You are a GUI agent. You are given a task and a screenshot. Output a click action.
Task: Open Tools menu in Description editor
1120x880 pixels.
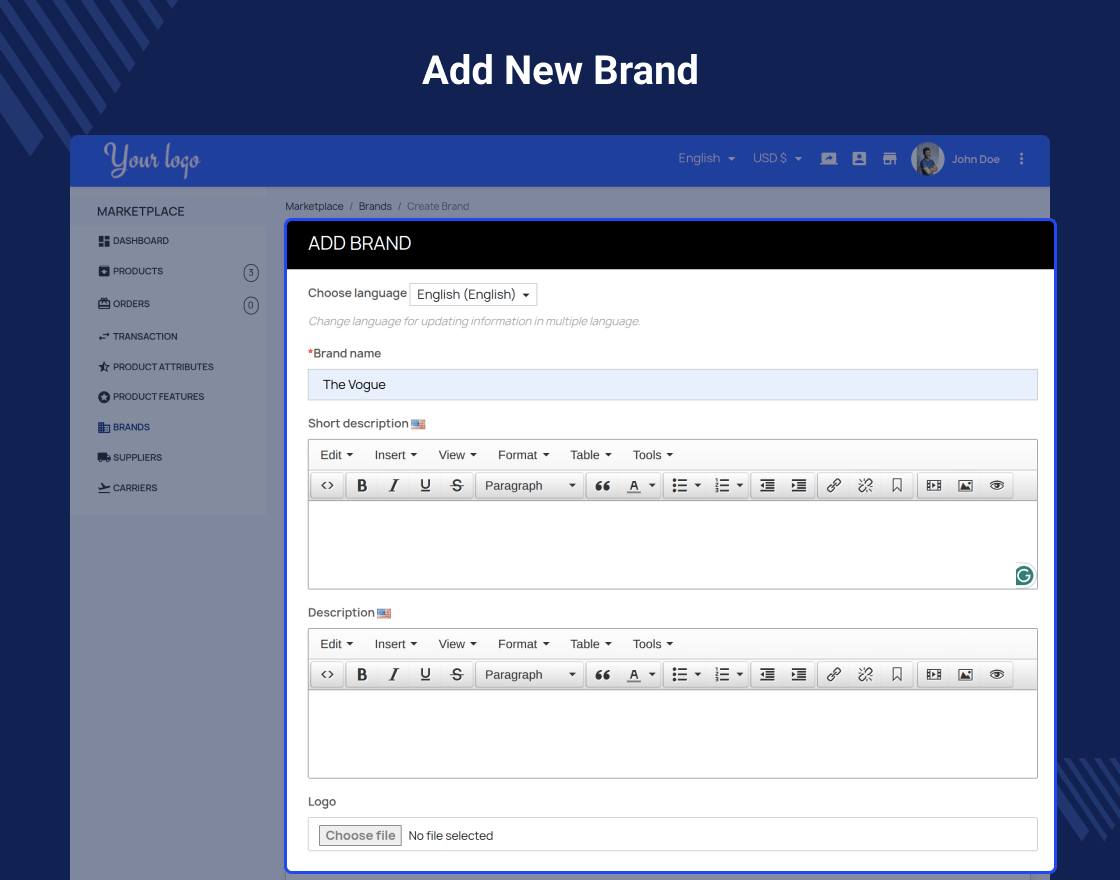point(653,644)
